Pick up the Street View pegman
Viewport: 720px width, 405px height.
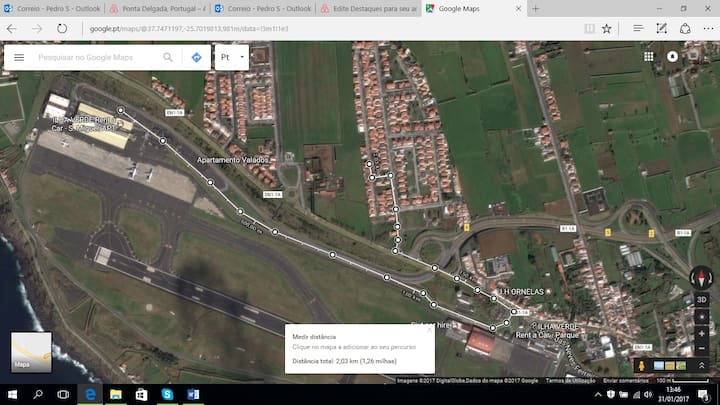(641, 367)
